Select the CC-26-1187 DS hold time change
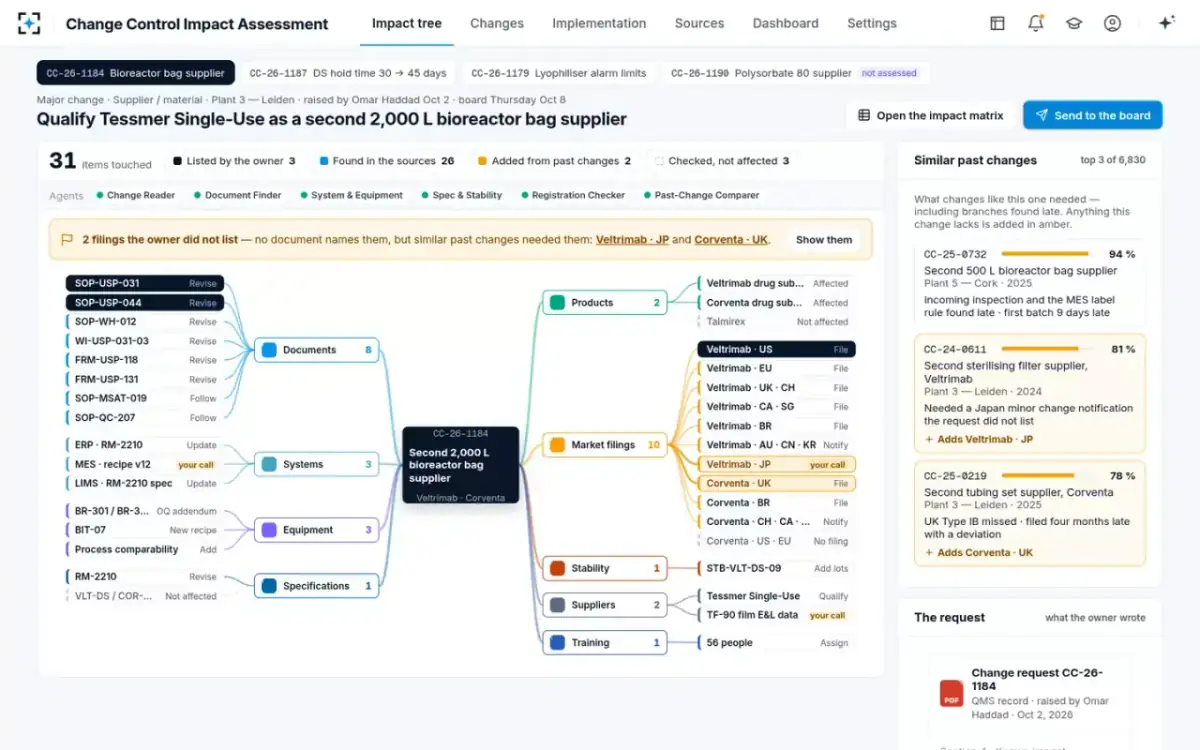The image size is (1200, 750). coord(348,73)
